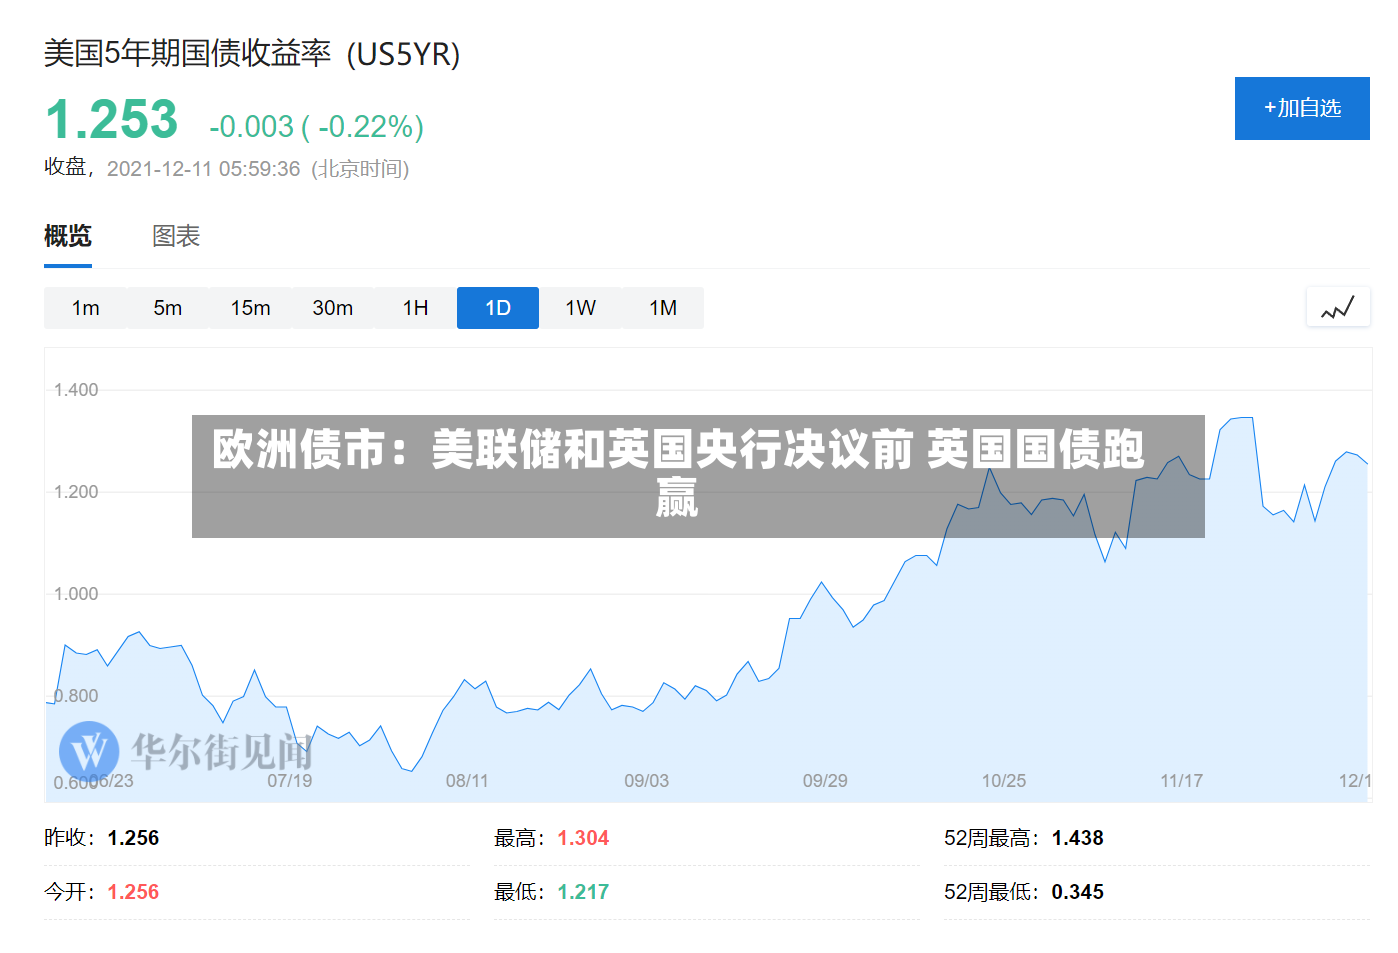This screenshot has width=1398, height=953.
Task: Click the title 美国5年期国债收益率 (US5YR)
Action: (x=252, y=53)
